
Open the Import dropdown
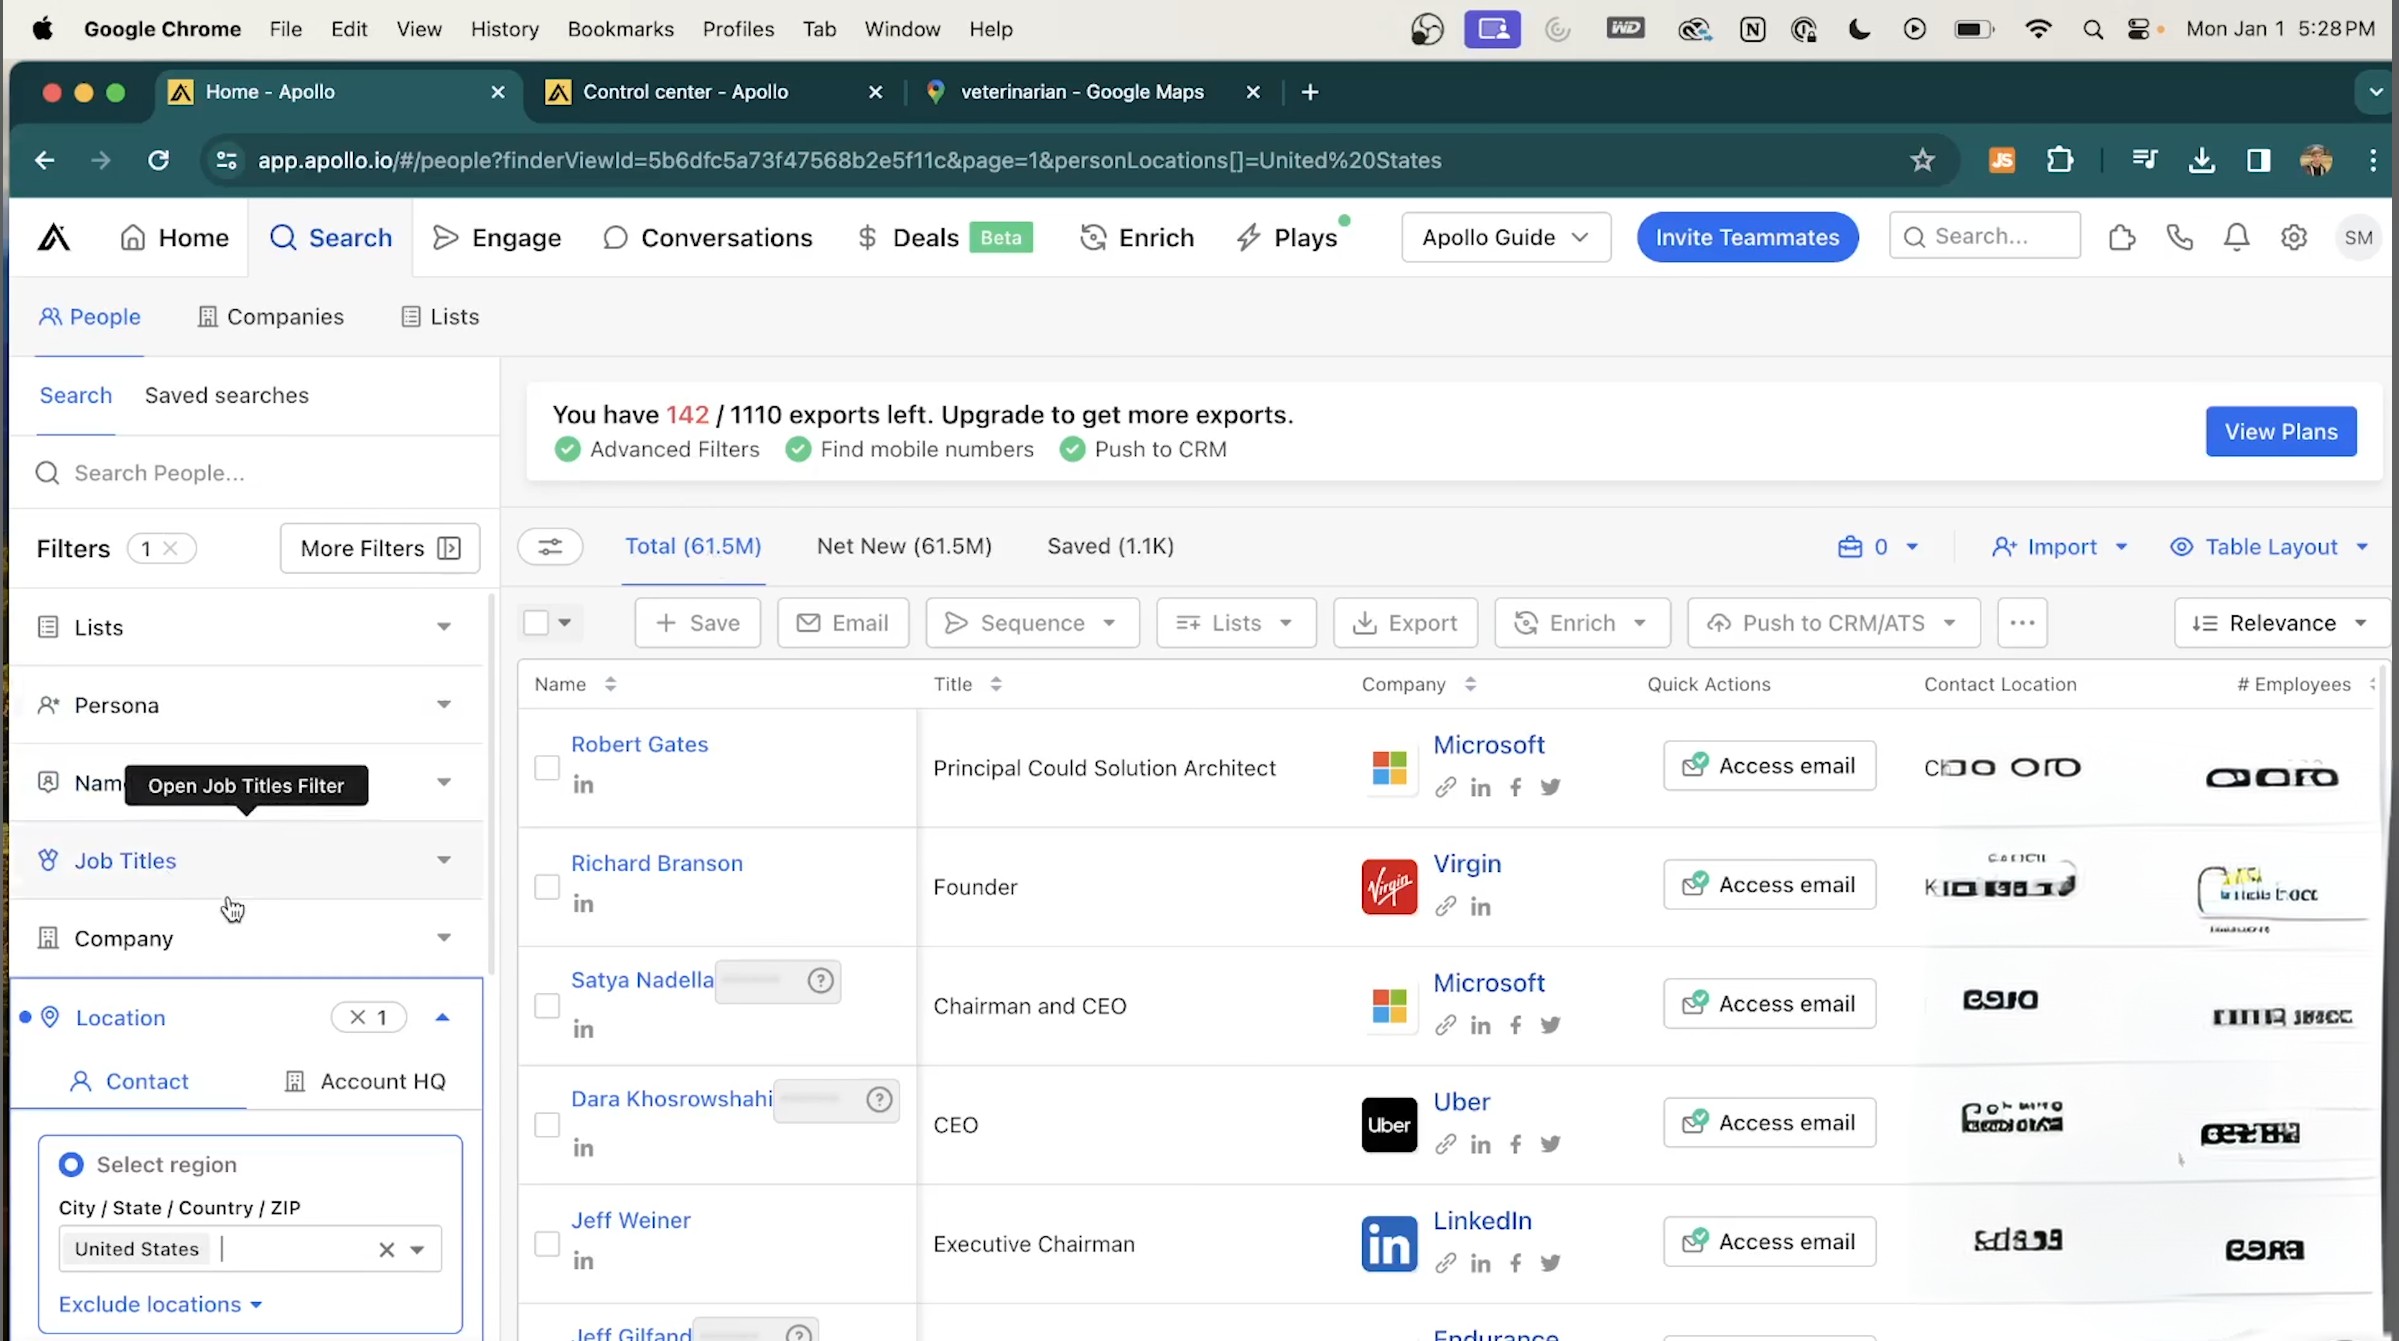coord(2059,547)
